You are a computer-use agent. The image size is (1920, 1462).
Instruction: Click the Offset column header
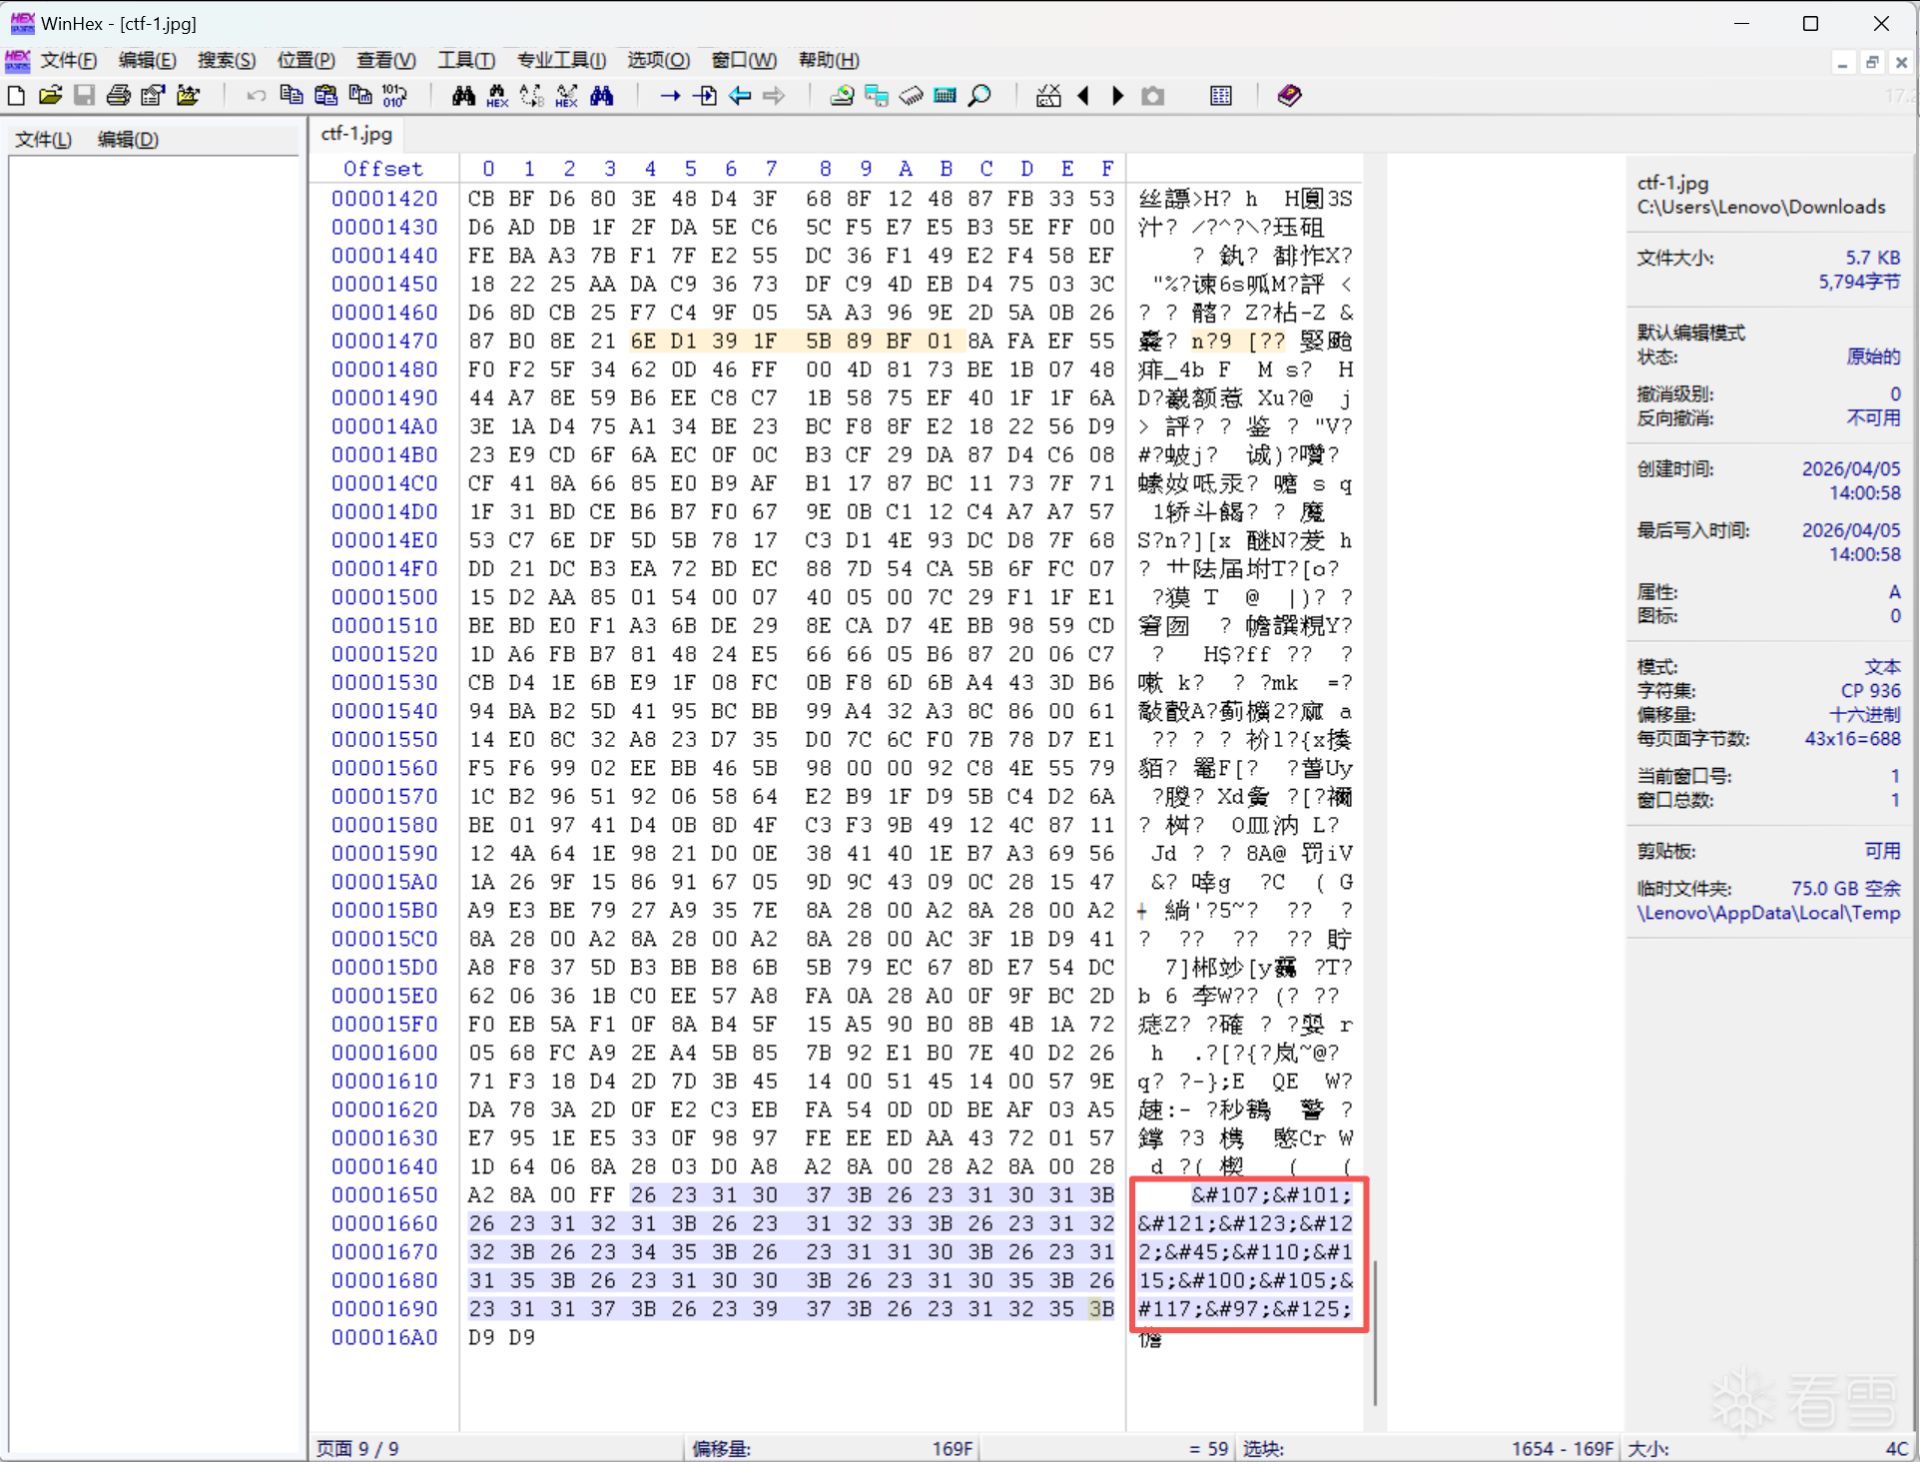pyautogui.click(x=383, y=169)
